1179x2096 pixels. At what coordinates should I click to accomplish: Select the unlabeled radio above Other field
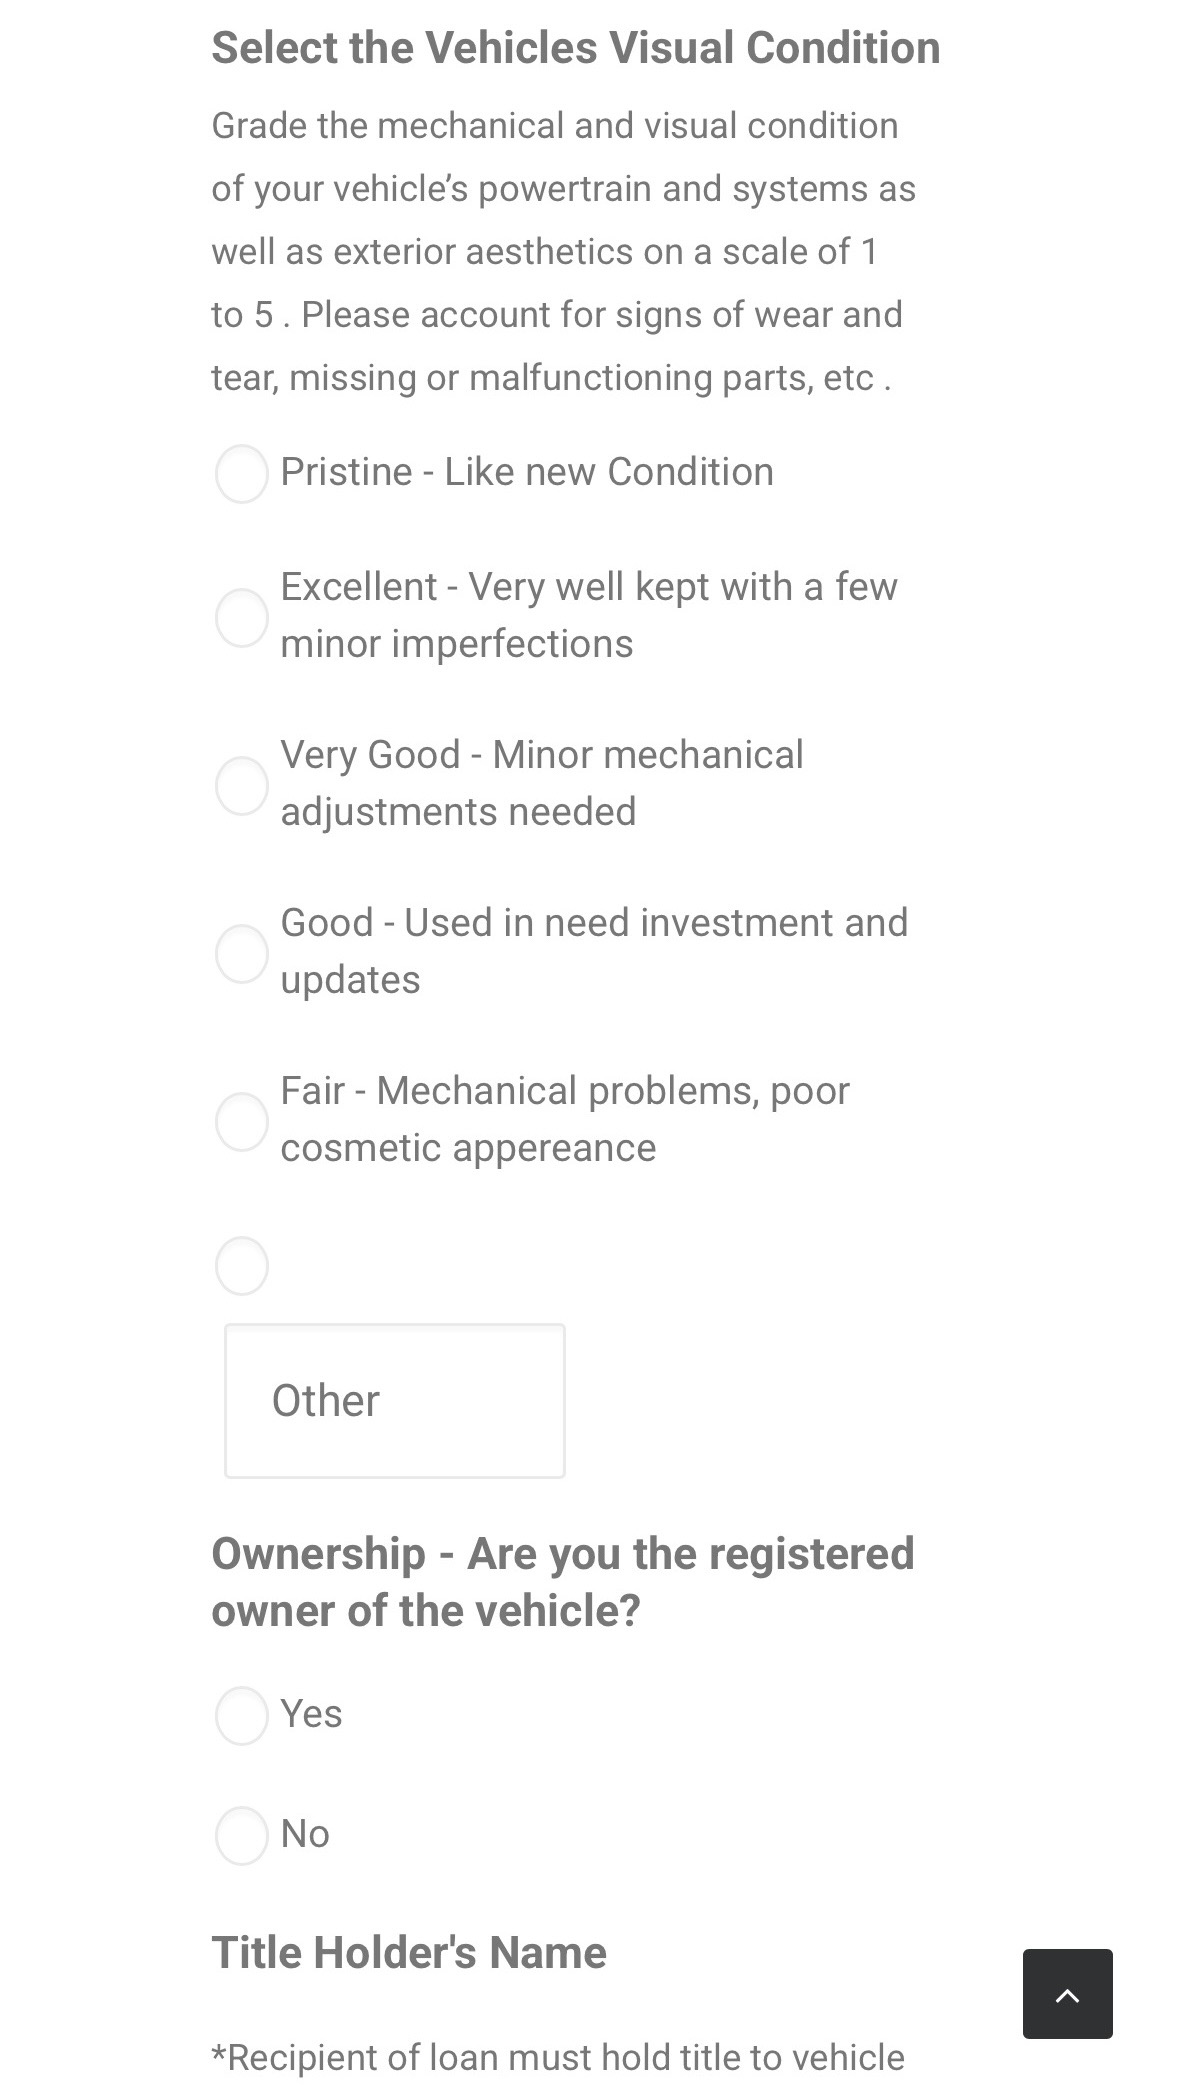(x=242, y=1265)
